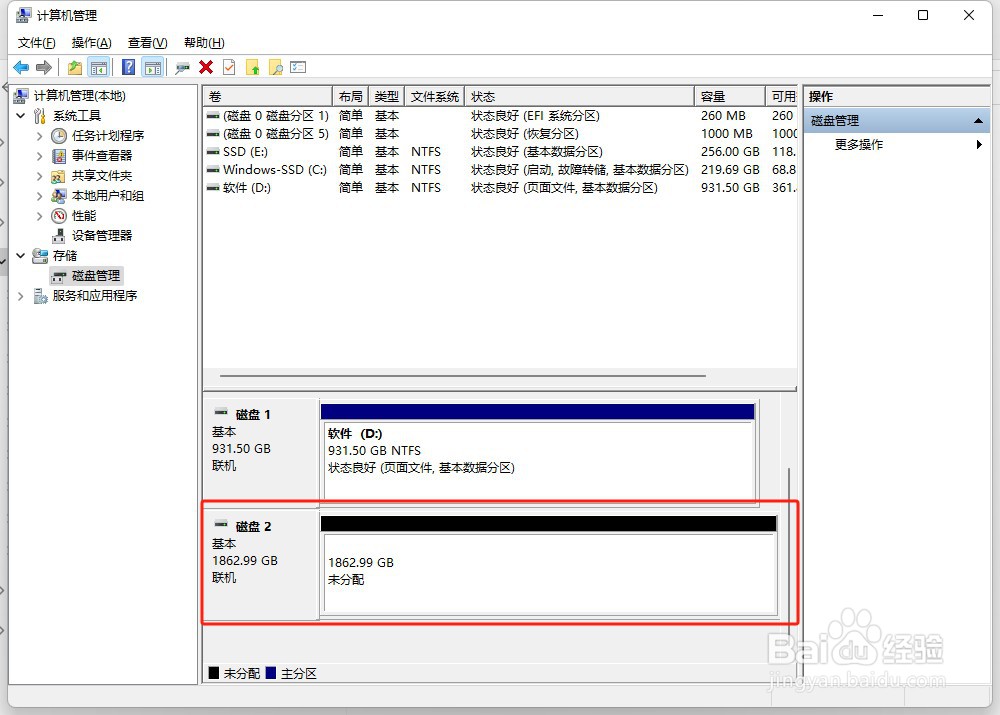Open the 查看(V) menu
The height and width of the screenshot is (715, 1000).
146,42
